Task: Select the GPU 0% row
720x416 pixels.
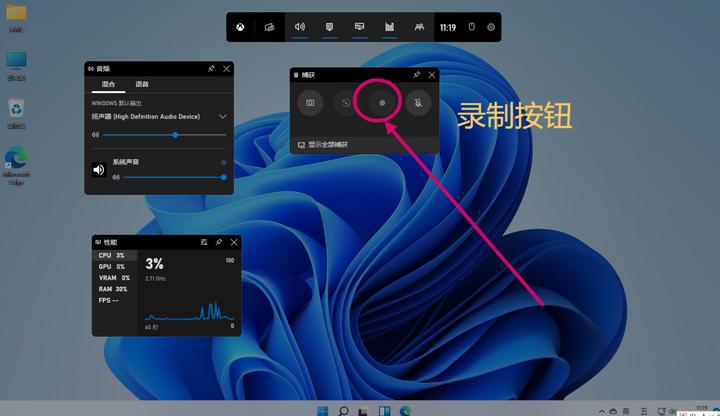Action: coord(115,266)
